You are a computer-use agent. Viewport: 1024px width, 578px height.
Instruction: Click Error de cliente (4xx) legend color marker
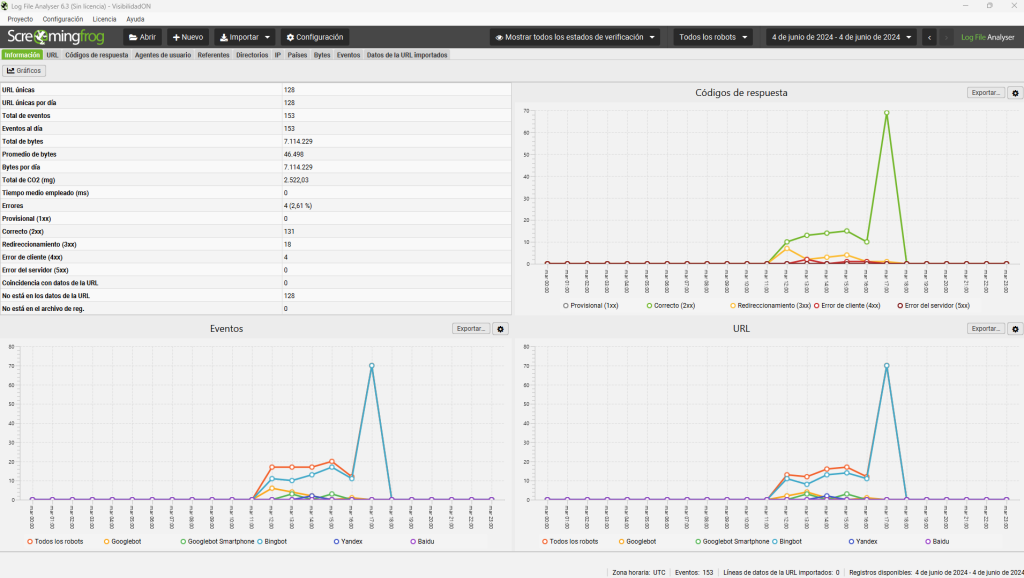[x=816, y=304]
